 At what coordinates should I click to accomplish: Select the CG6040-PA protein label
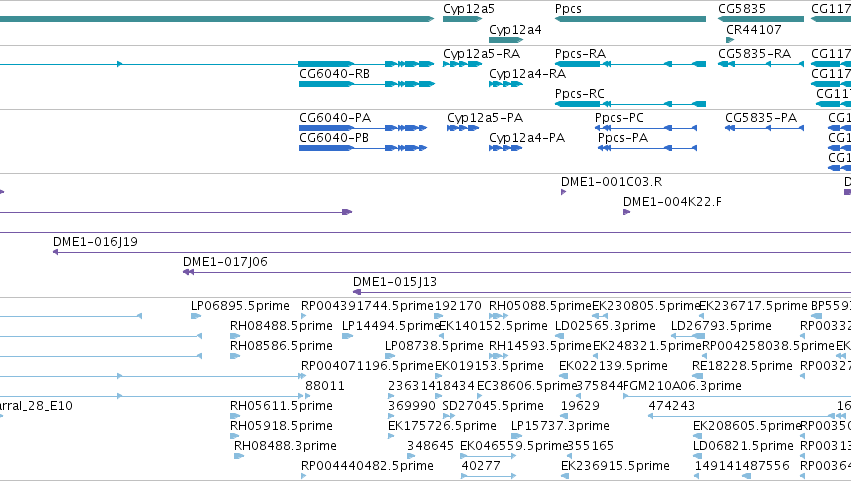coord(335,118)
